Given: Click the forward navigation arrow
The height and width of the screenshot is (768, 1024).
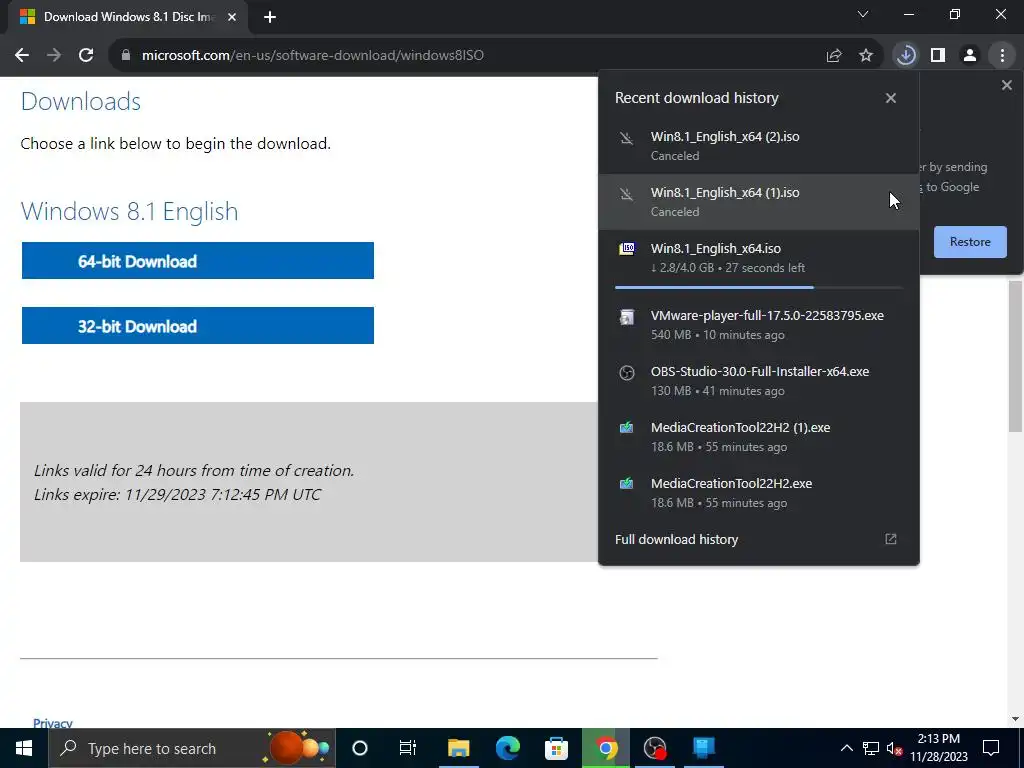Looking at the screenshot, I should pos(54,56).
